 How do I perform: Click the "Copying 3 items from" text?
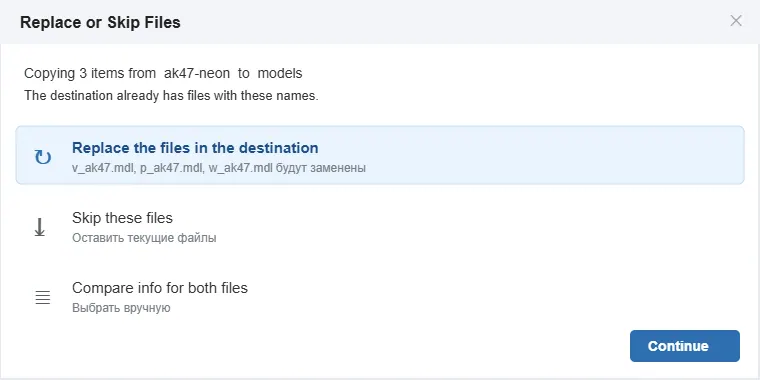(90, 73)
